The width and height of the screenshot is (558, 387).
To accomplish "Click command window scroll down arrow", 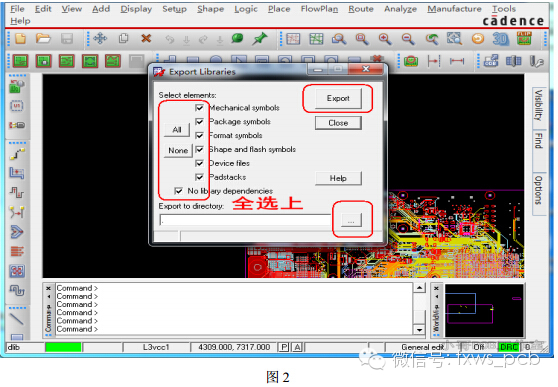I will (x=420, y=330).
